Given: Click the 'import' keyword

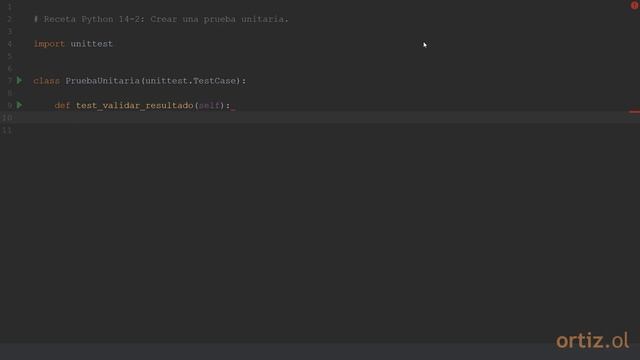Looking at the screenshot, I should [49, 44].
